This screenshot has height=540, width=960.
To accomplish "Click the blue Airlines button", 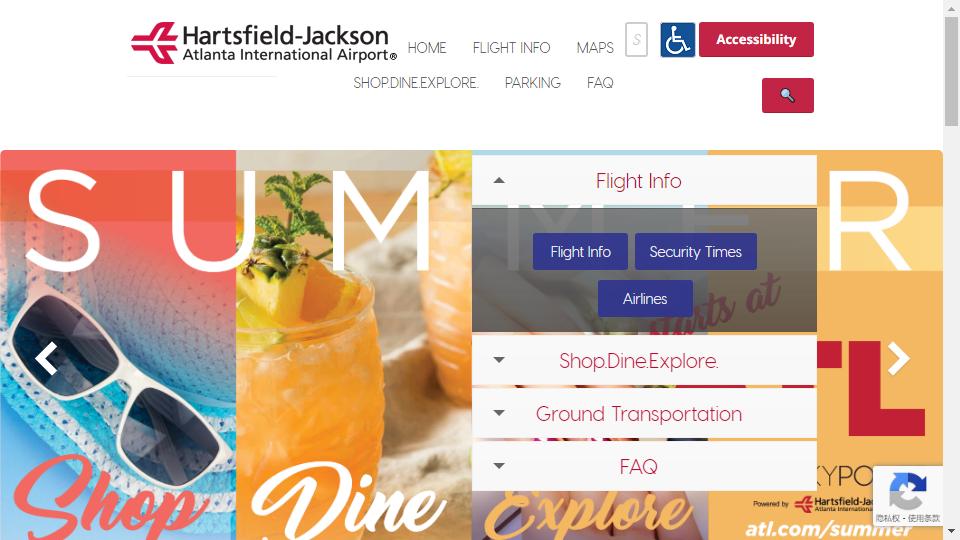I will point(645,299).
